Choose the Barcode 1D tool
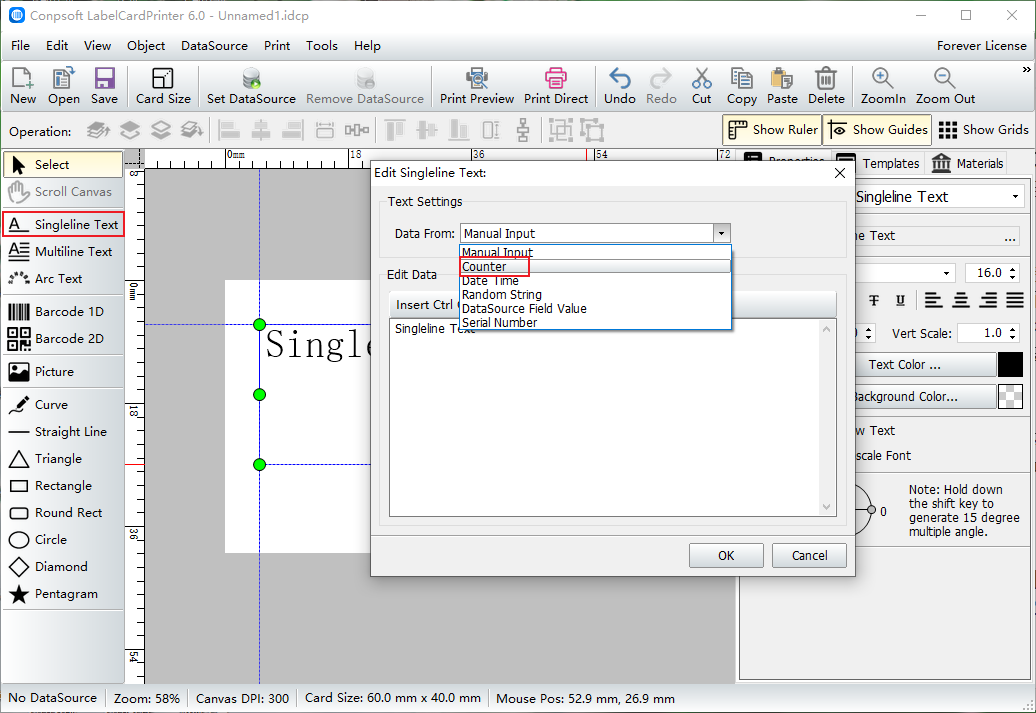 point(63,311)
